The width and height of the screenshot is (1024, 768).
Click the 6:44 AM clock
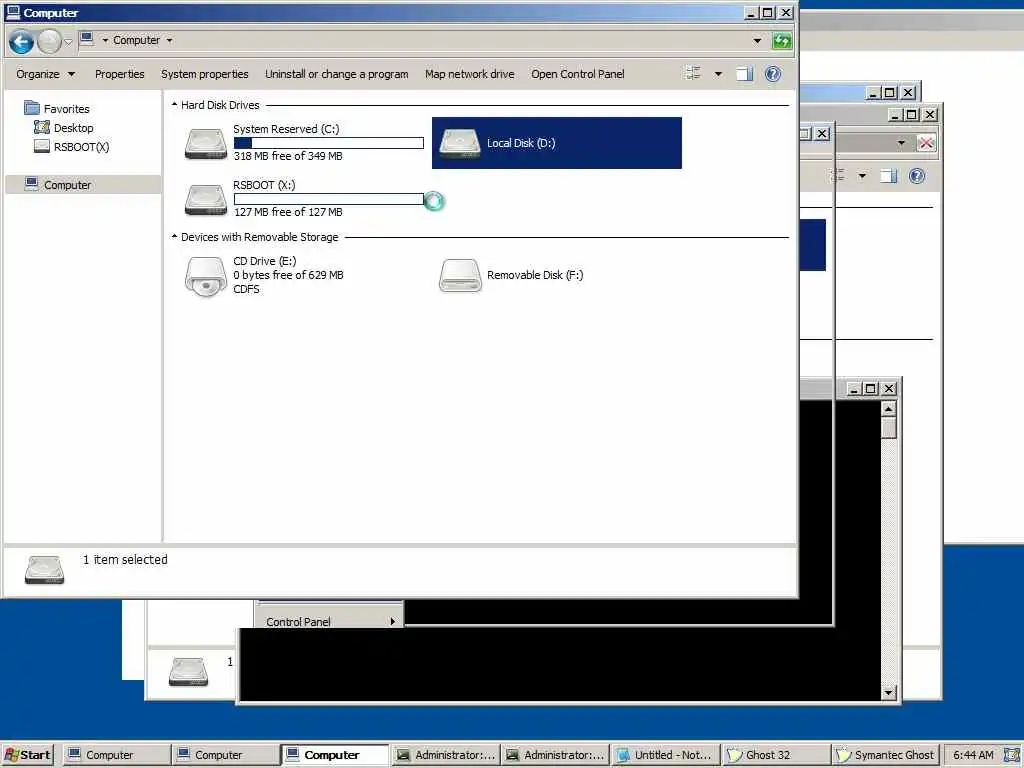pyautogui.click(x=973, y=755)
